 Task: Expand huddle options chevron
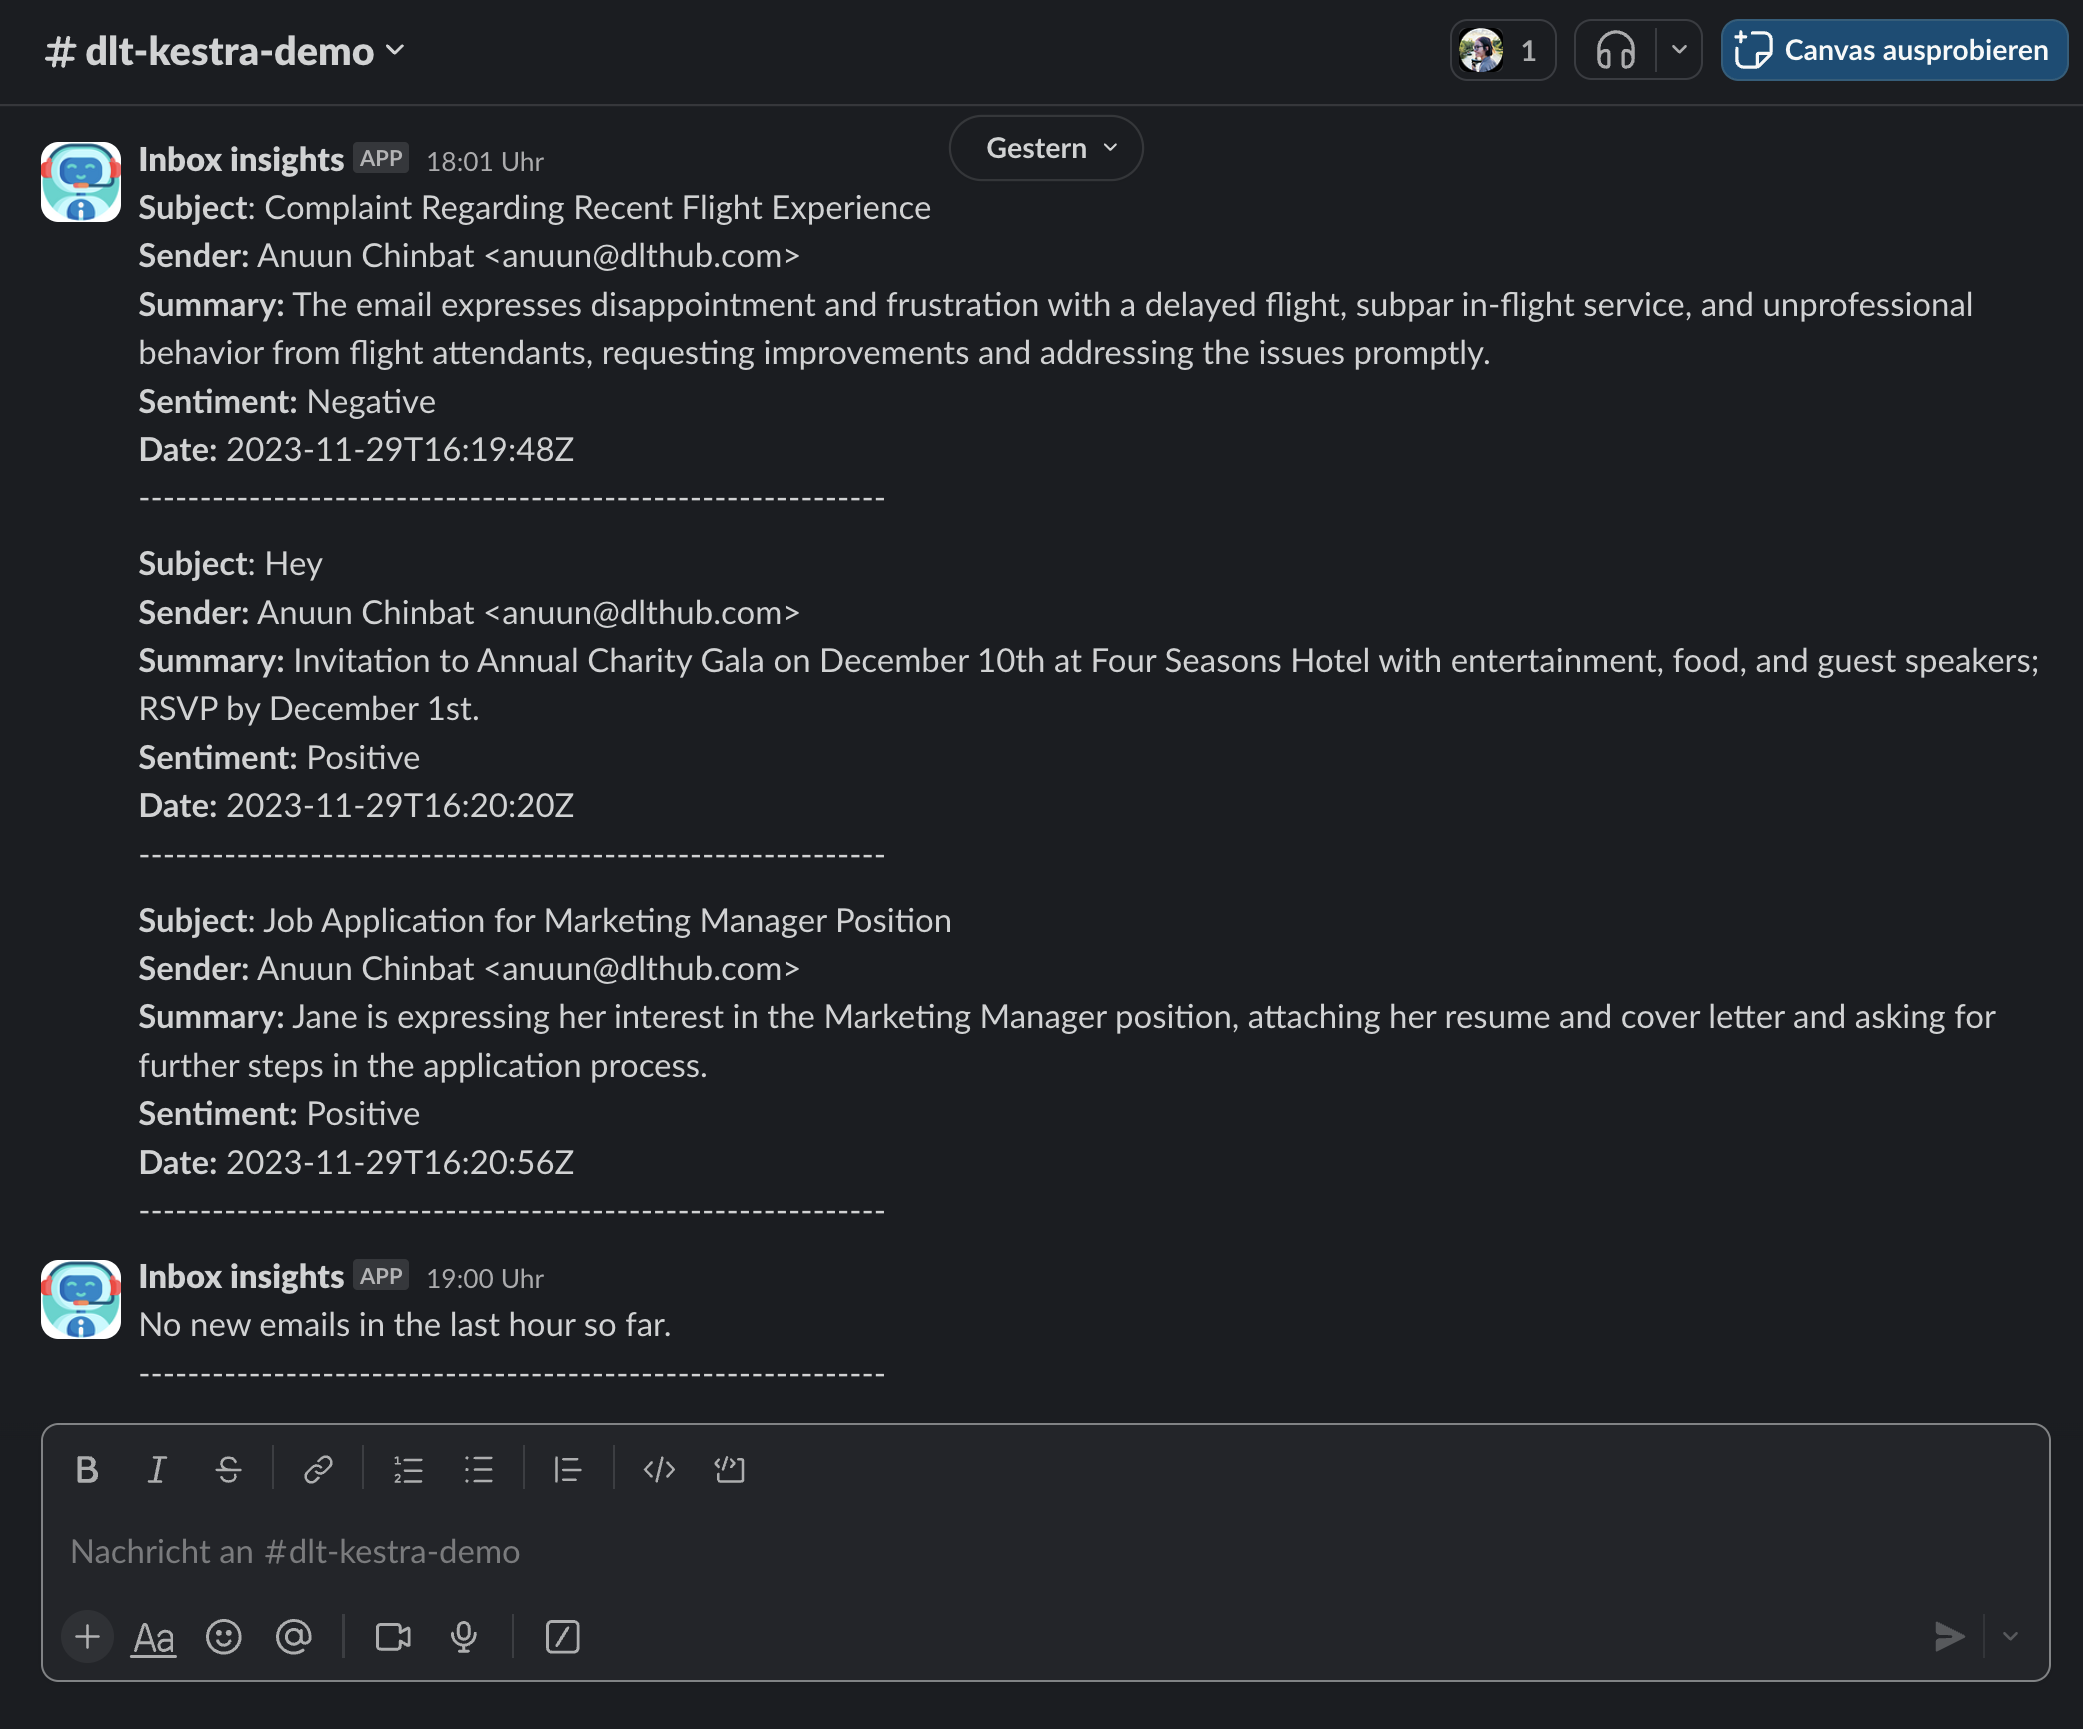pos(1679,50)
